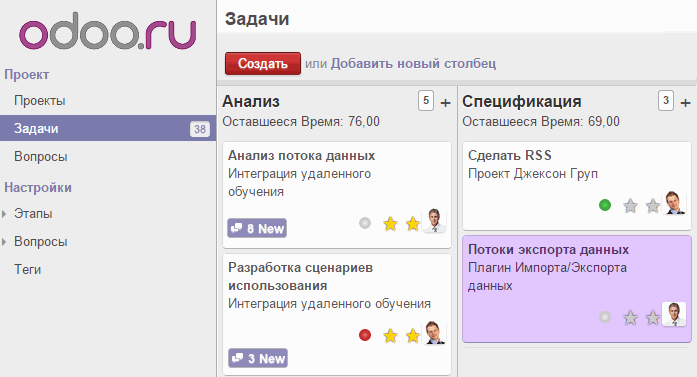This screenshot has height=377, width=697.
Task: Select Теги in the sidebar menu
Action: click(x=28, y=269)
